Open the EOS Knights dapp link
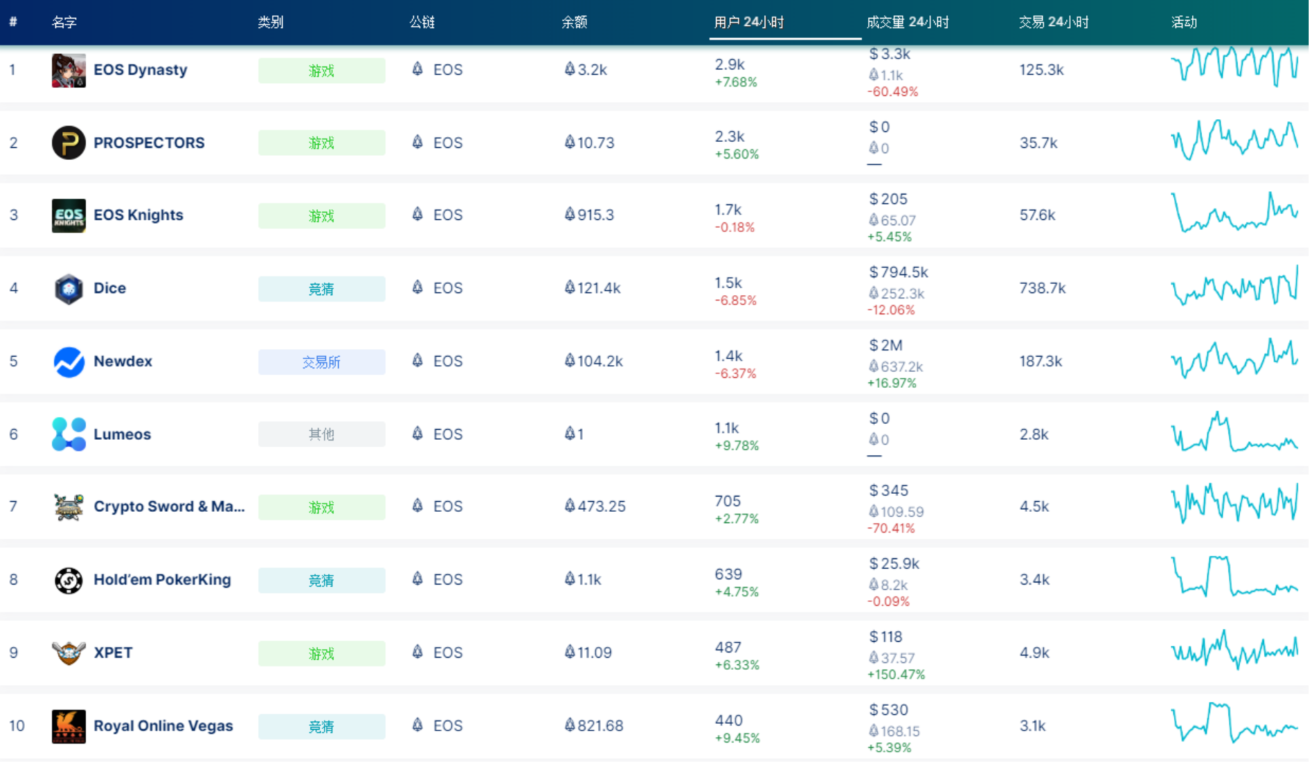Screen dimensions: 1309x768 coord(139,215)
